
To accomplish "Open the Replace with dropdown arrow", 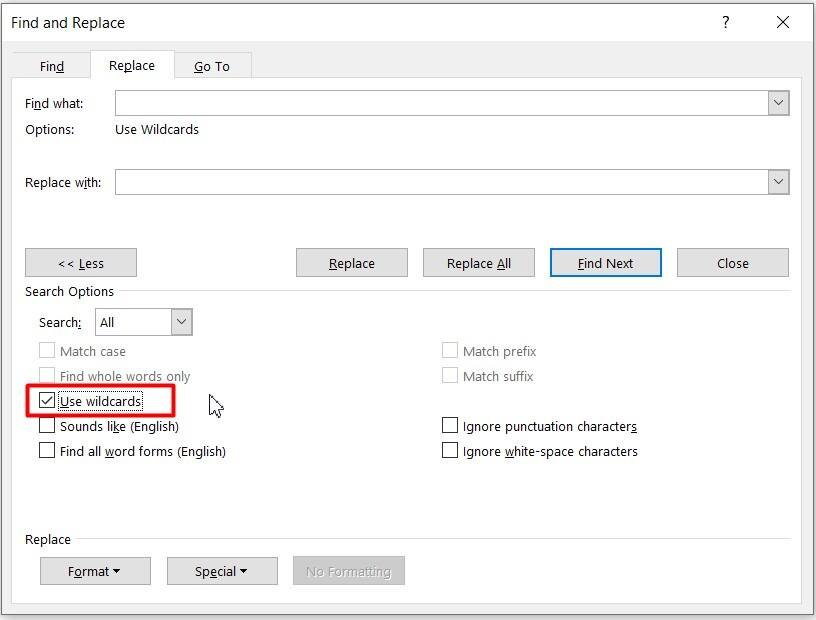I will tap(779, 182).
